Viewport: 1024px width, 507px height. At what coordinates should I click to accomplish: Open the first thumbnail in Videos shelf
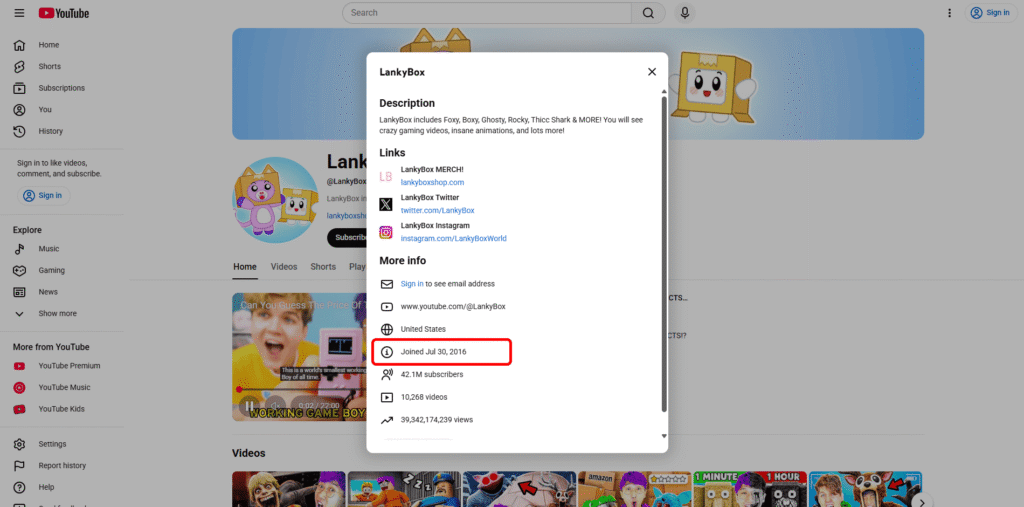pyautogui.click(x=289, y=489)
